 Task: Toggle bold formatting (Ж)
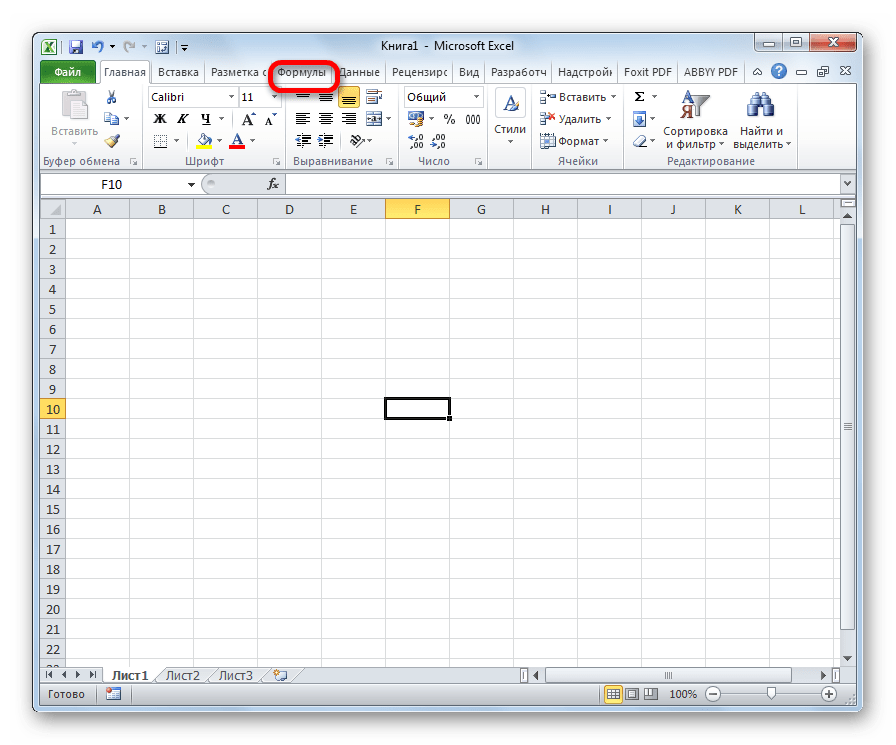[159, 119]
